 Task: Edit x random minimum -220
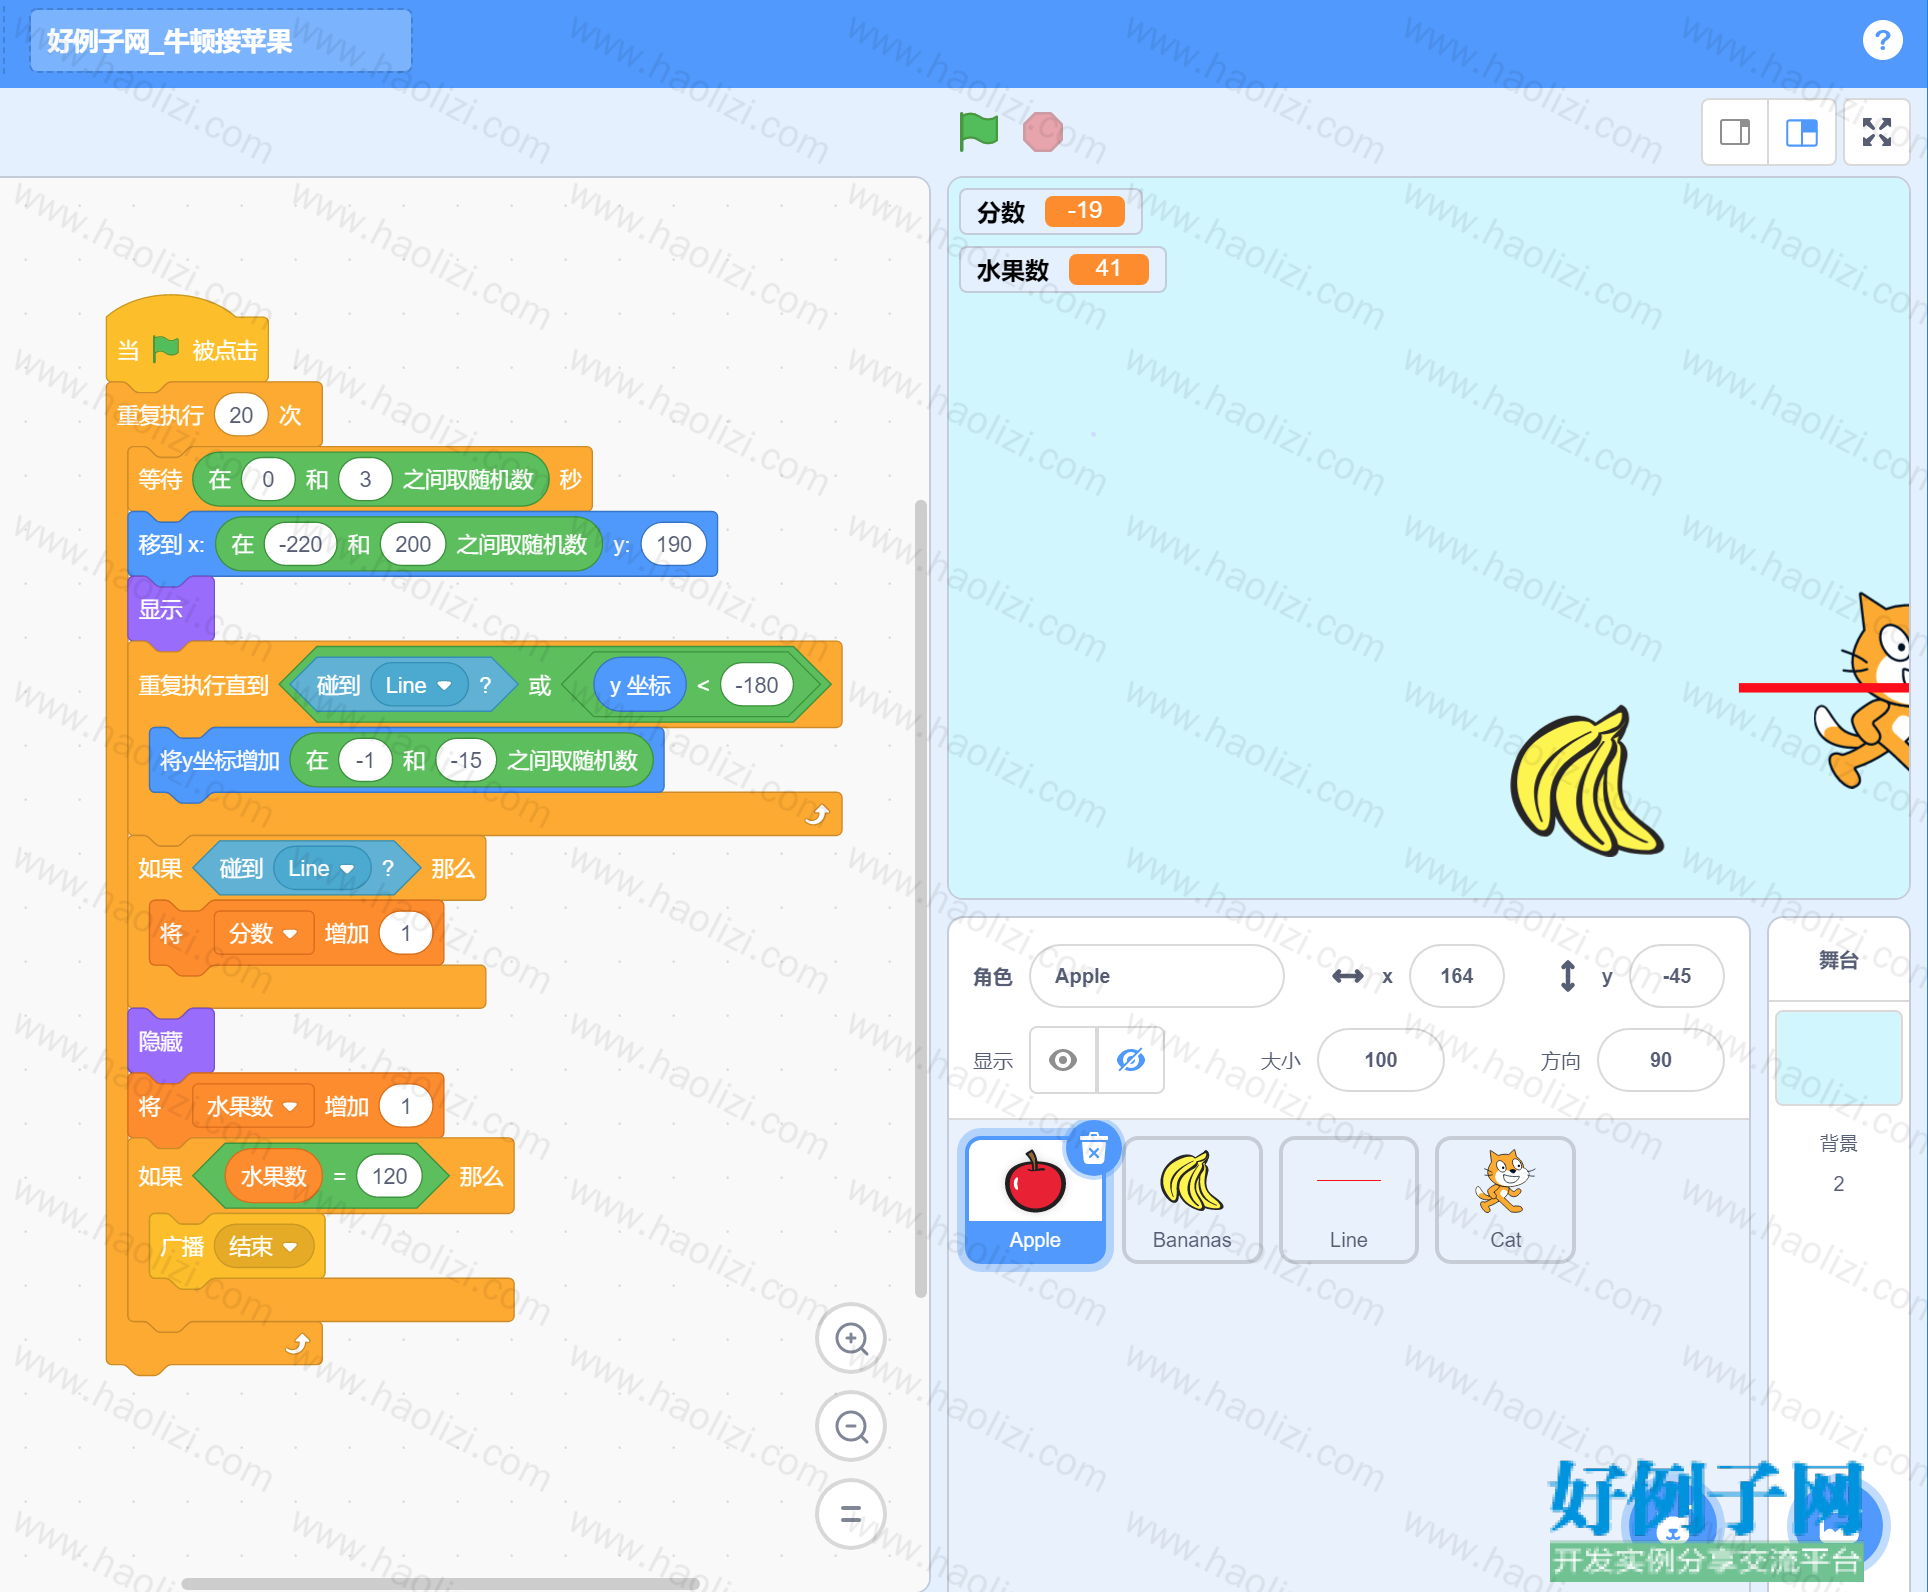point(300,544)
